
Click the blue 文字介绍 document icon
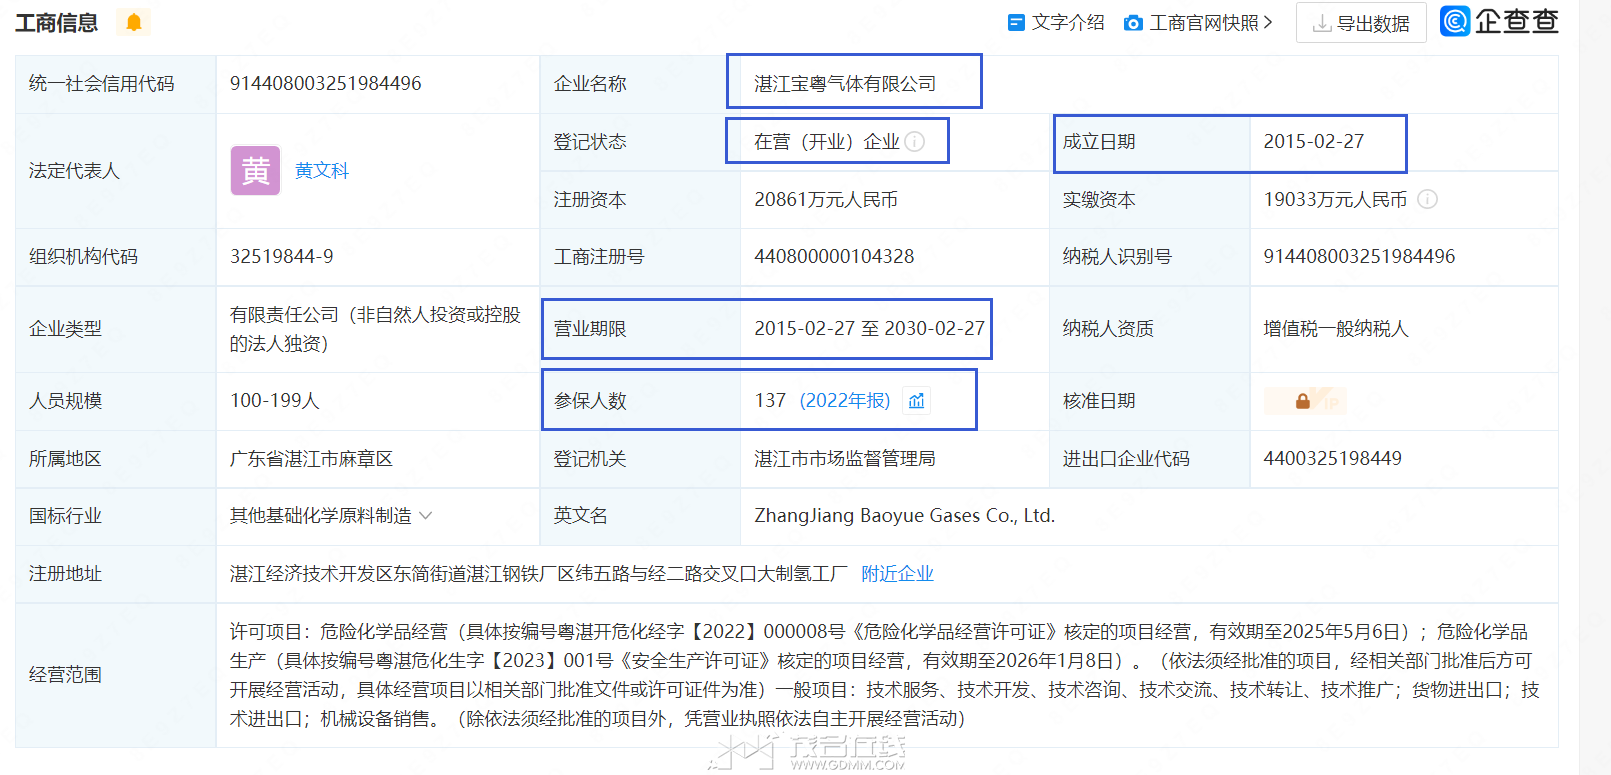tap(1016, 23)
